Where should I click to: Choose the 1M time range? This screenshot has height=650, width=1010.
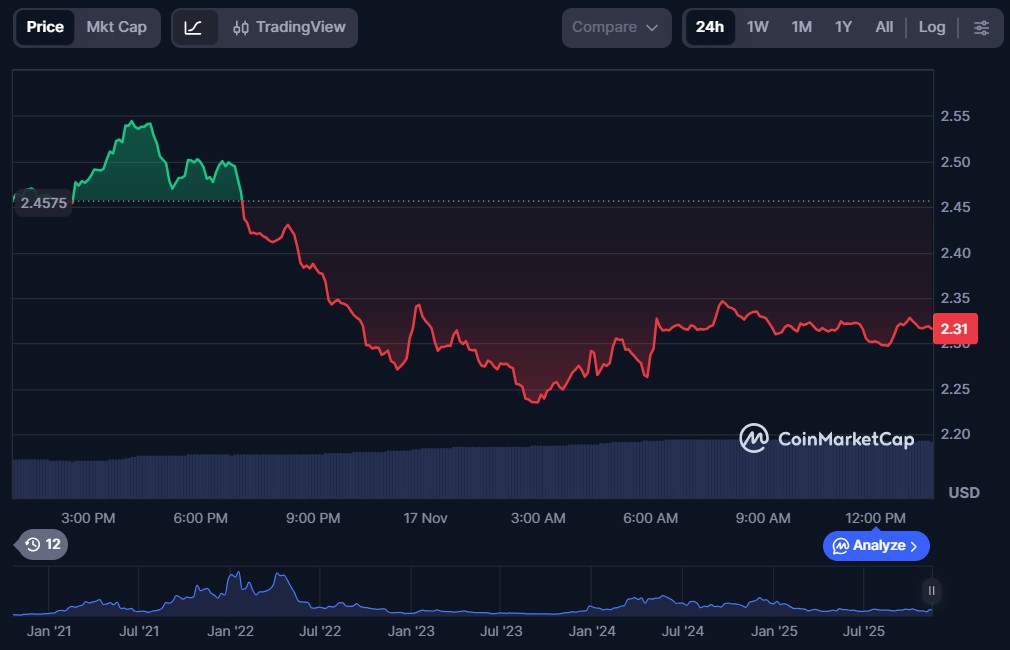click(x=801, y=27)
